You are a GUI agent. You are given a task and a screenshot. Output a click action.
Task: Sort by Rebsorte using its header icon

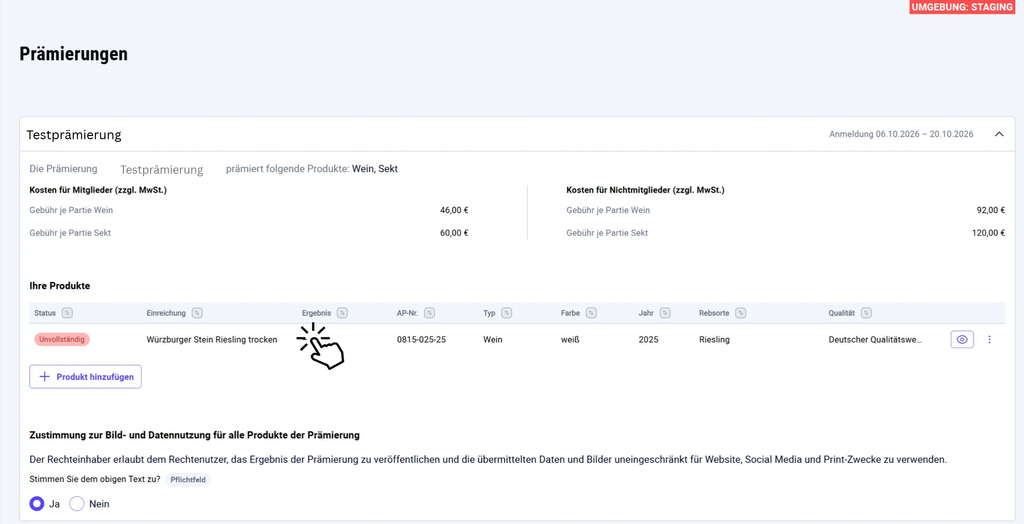pos(740,313)
